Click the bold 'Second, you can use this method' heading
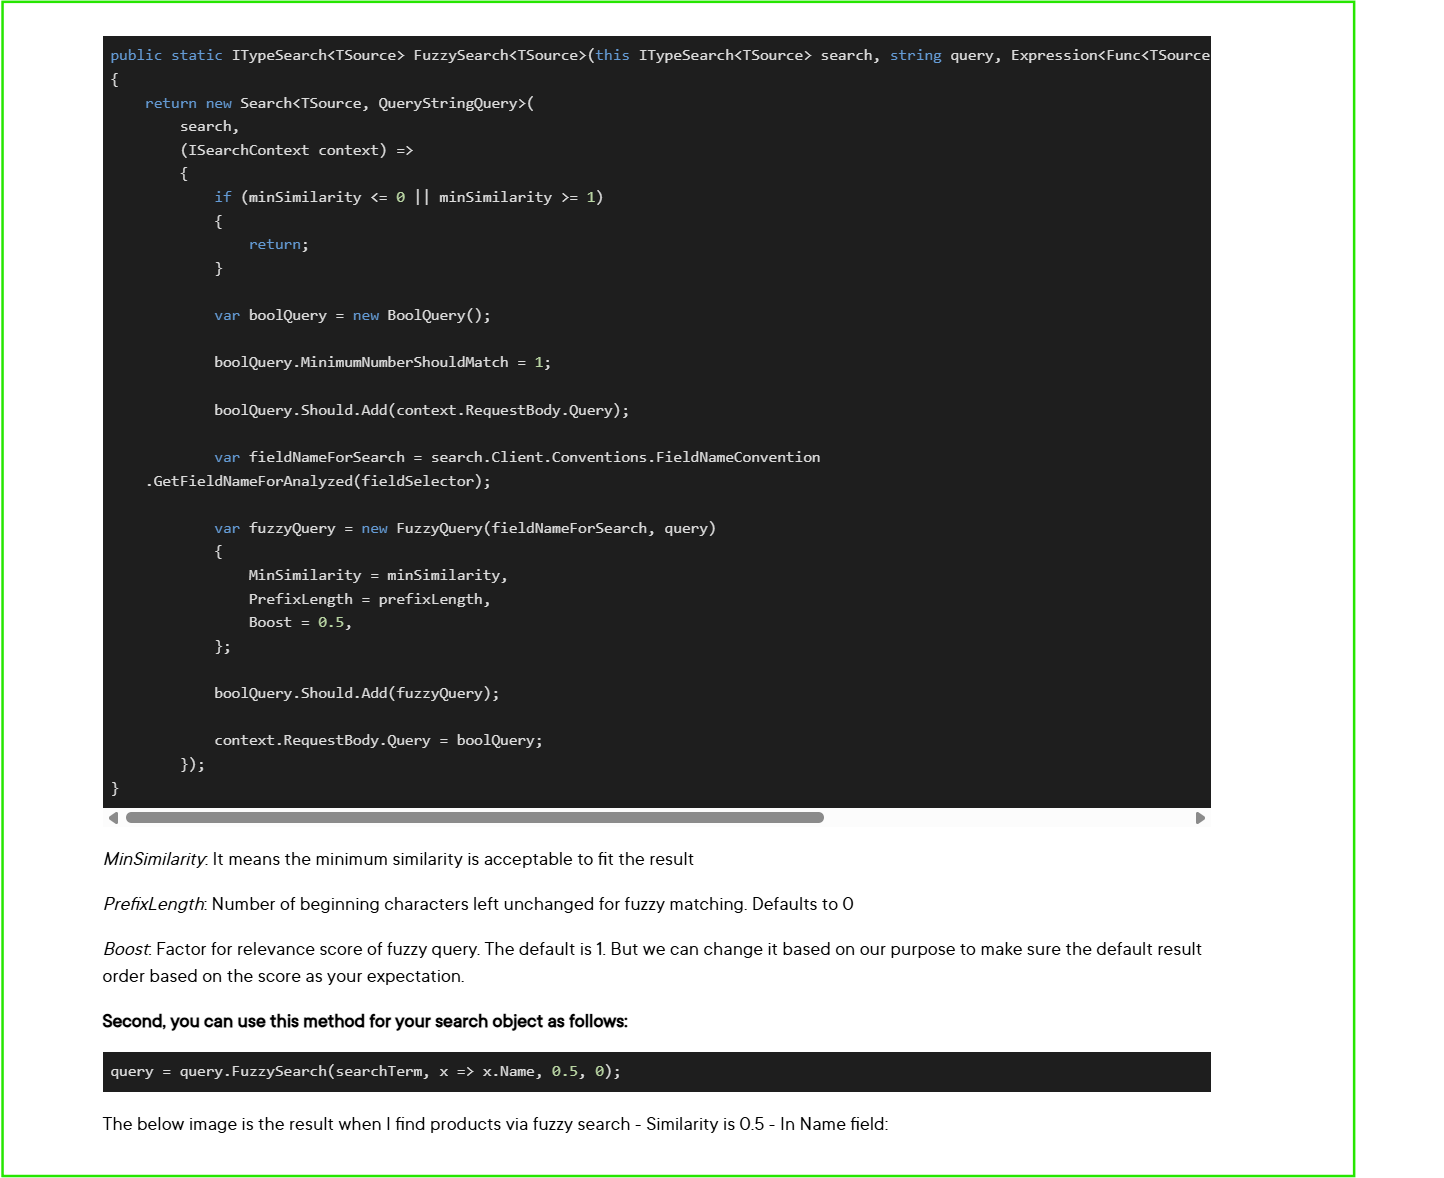1444x1178 pixels. [365, 1021]
